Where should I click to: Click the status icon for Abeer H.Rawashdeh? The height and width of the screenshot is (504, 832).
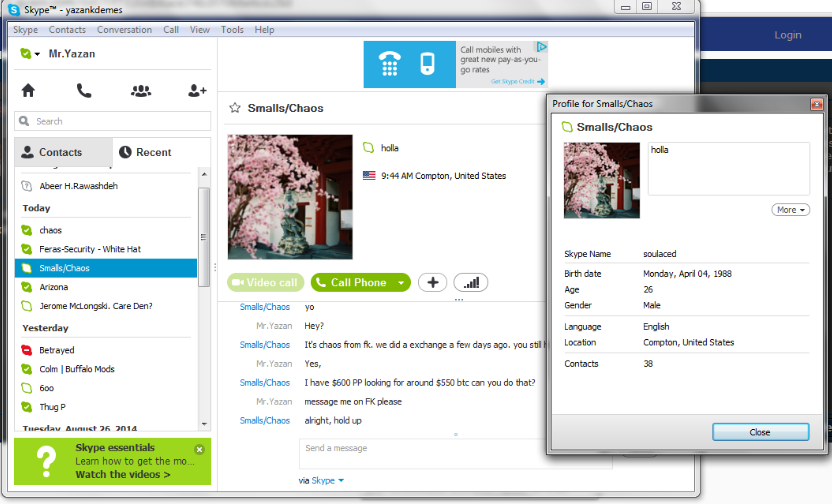pos(27,186)
